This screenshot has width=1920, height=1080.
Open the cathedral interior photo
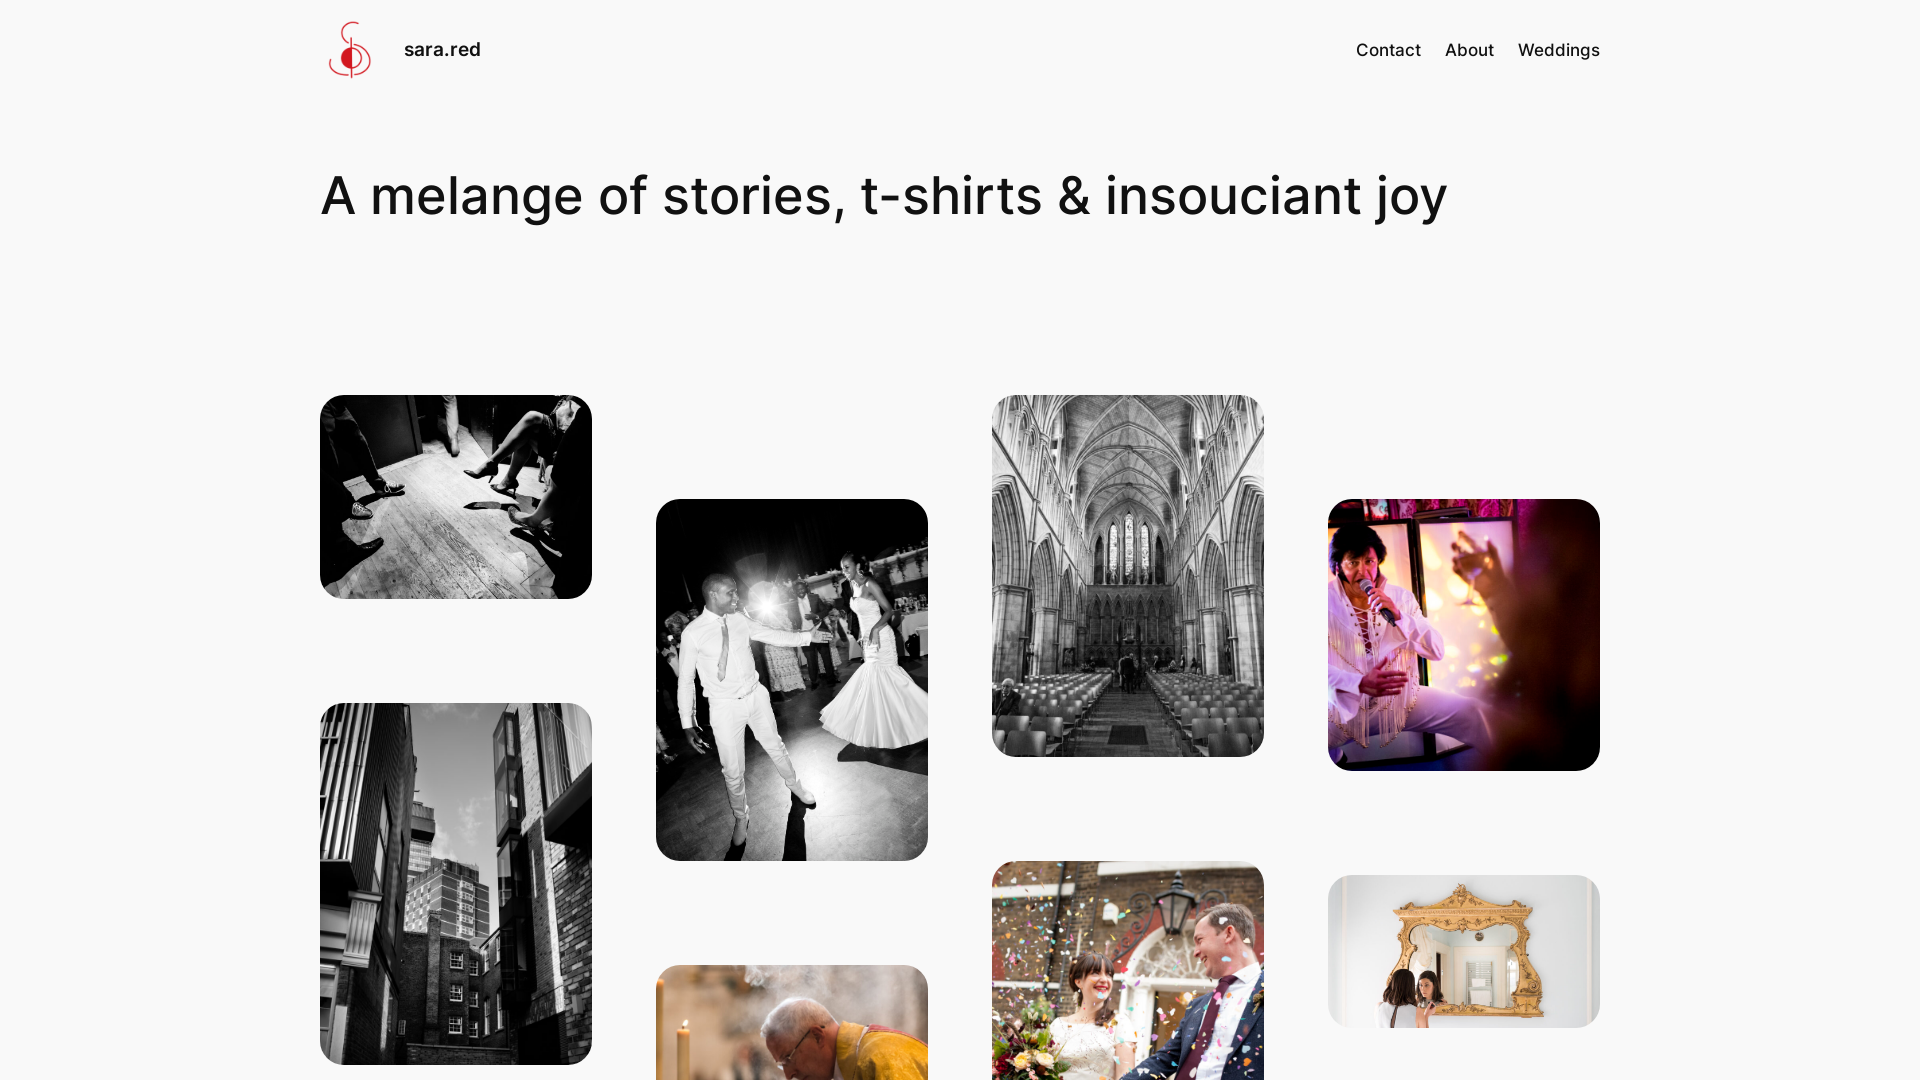[x=1128, y=576]
